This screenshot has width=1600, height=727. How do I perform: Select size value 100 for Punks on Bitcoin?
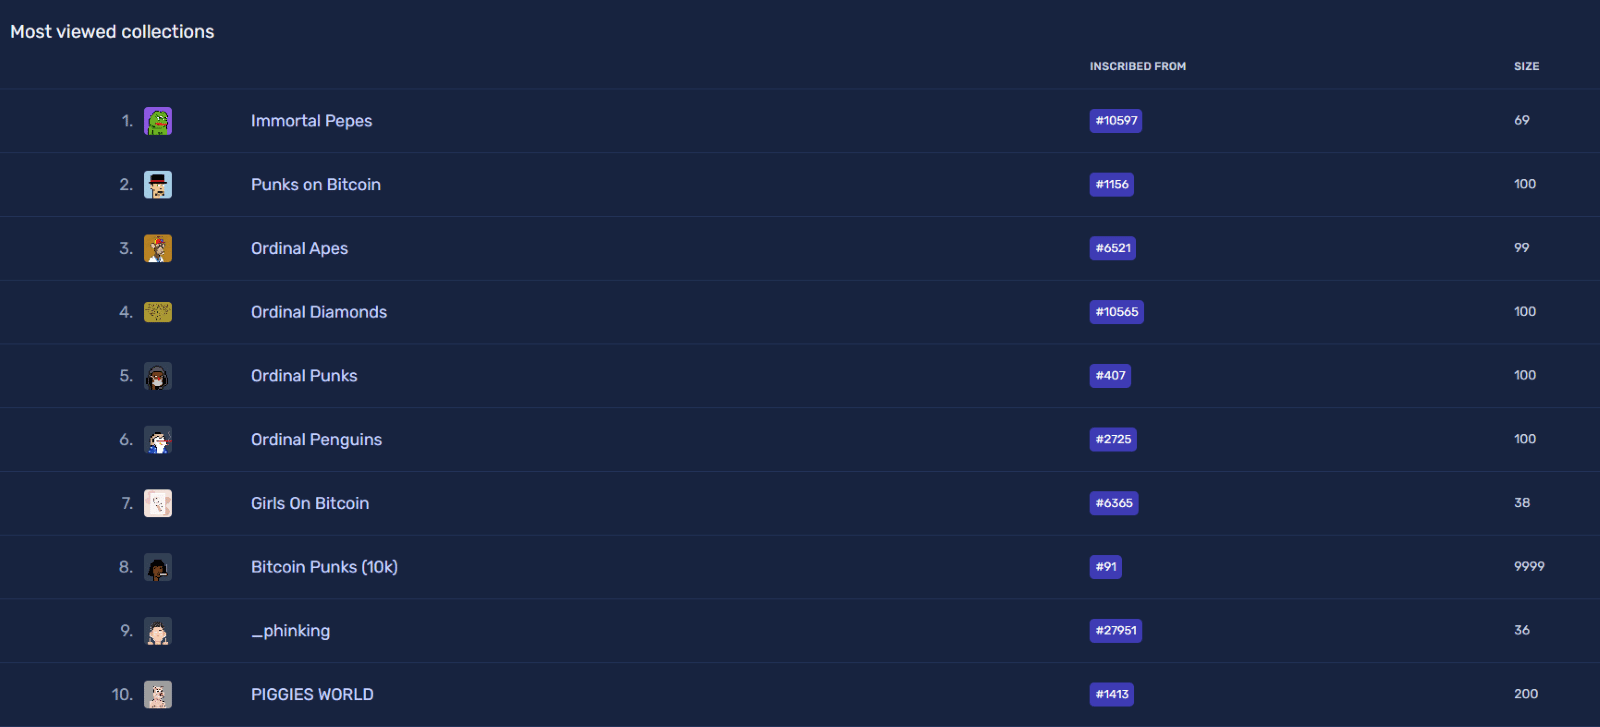pyautogui.click(x=1525, y=184)
